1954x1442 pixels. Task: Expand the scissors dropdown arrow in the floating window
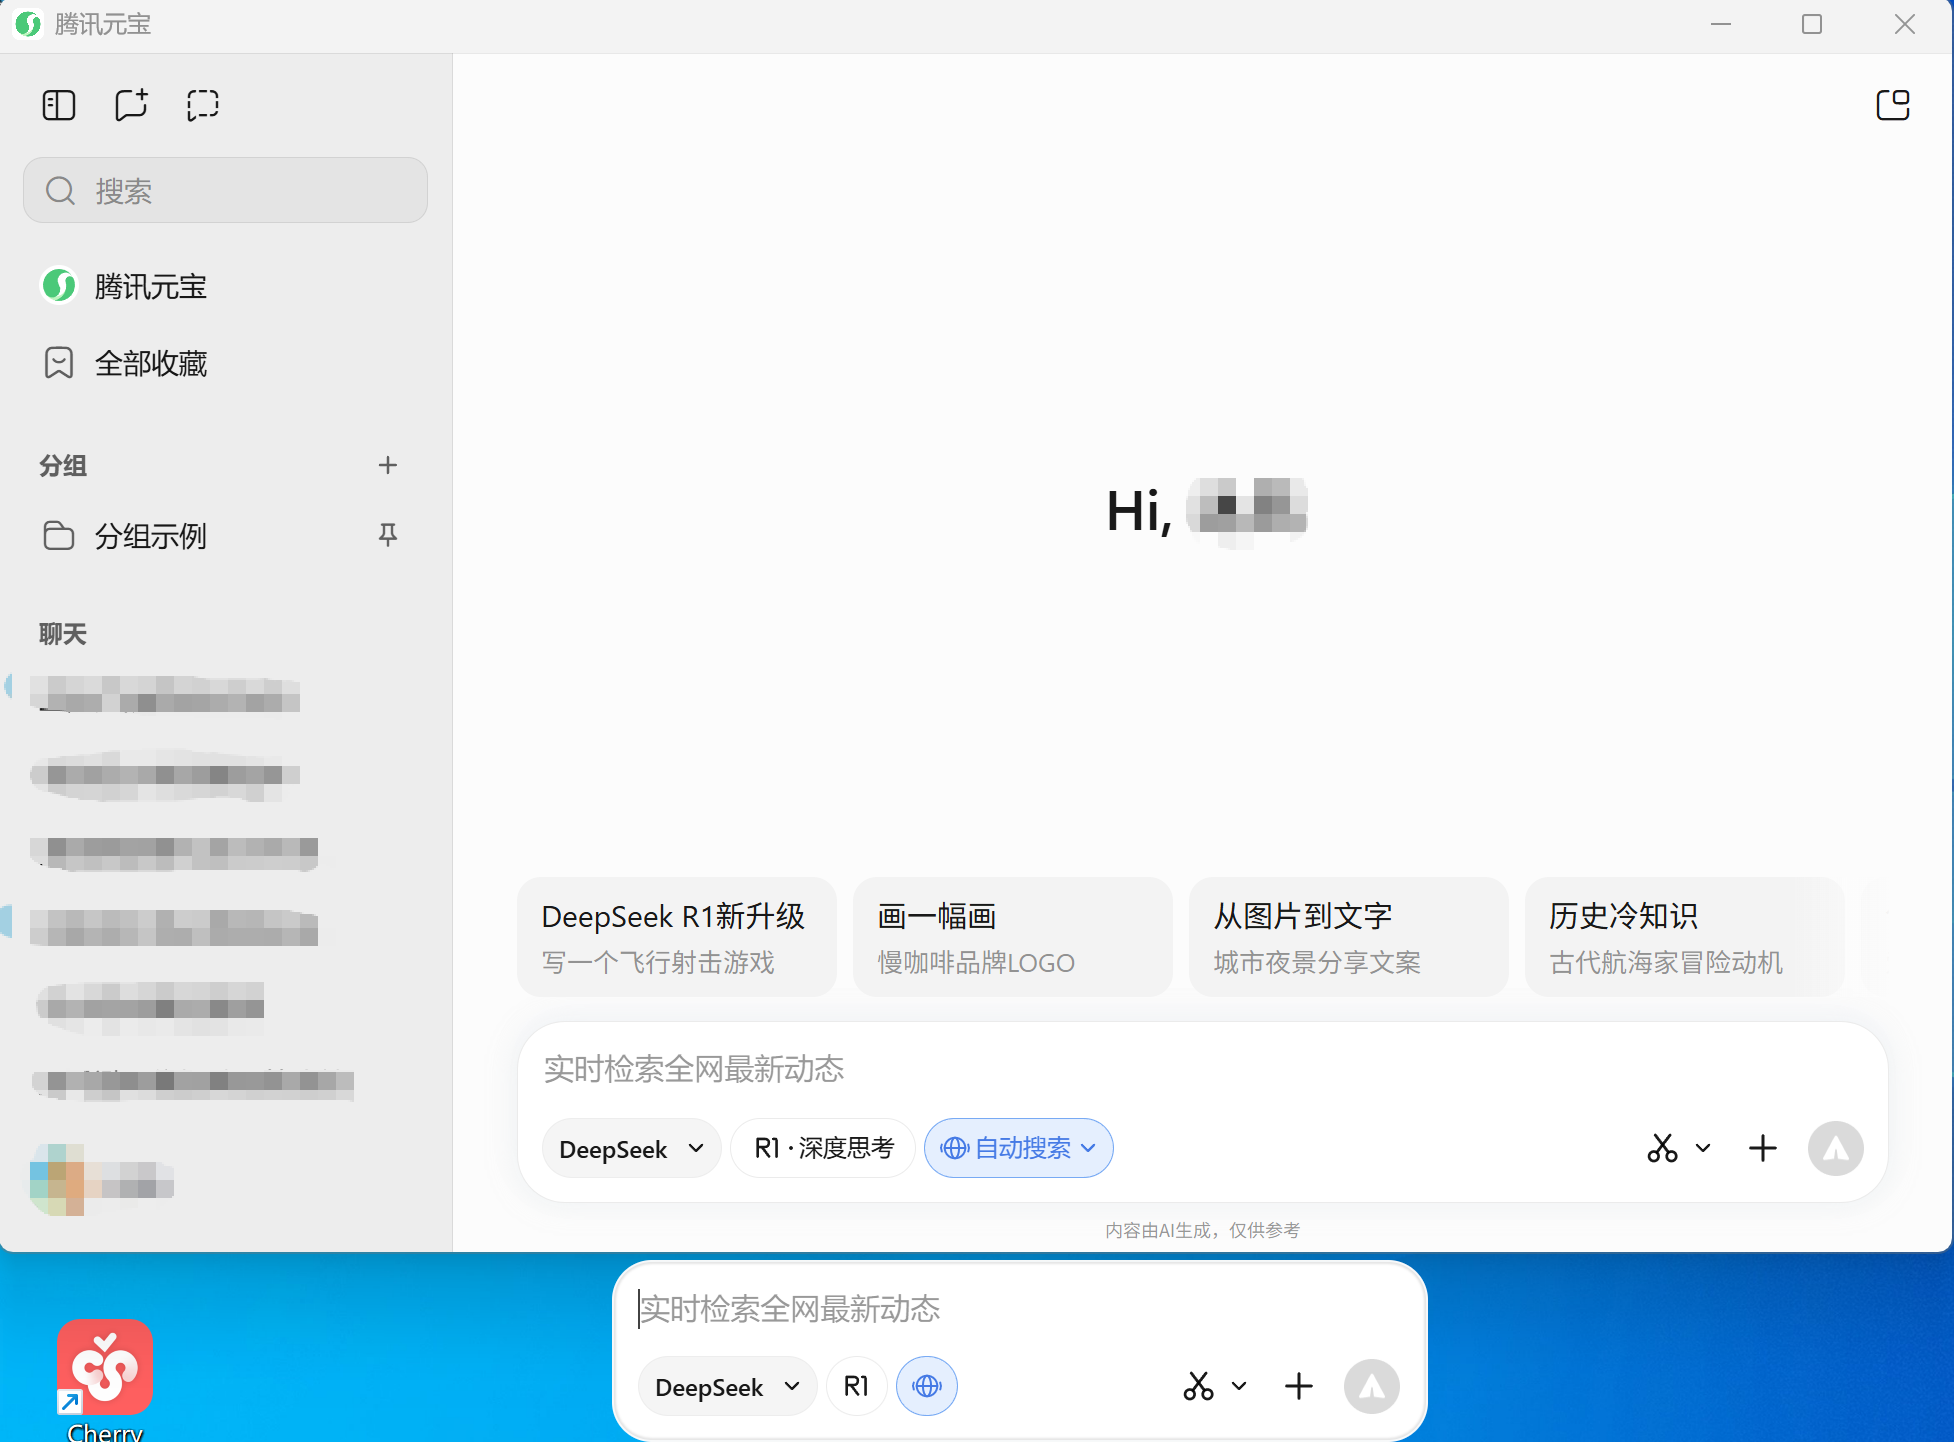(x=1239, y=1386)
